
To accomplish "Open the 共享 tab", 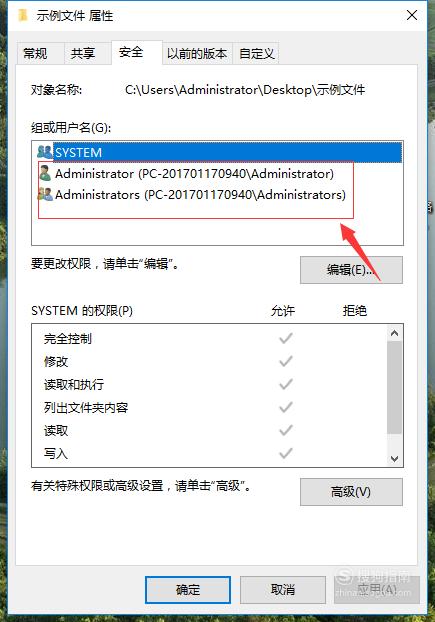I will point(83,53).
